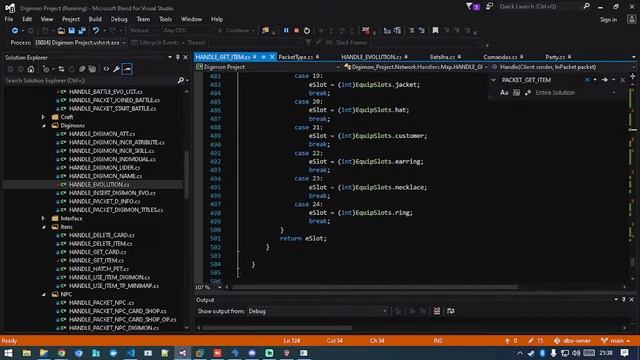Click pending changes pencil 15 in status bar

535,341
